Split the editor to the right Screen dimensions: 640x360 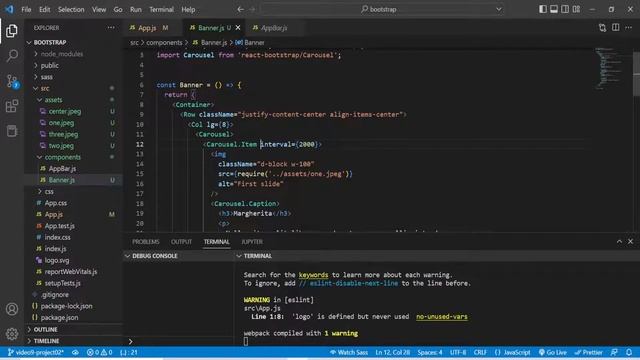pos(616,28)
